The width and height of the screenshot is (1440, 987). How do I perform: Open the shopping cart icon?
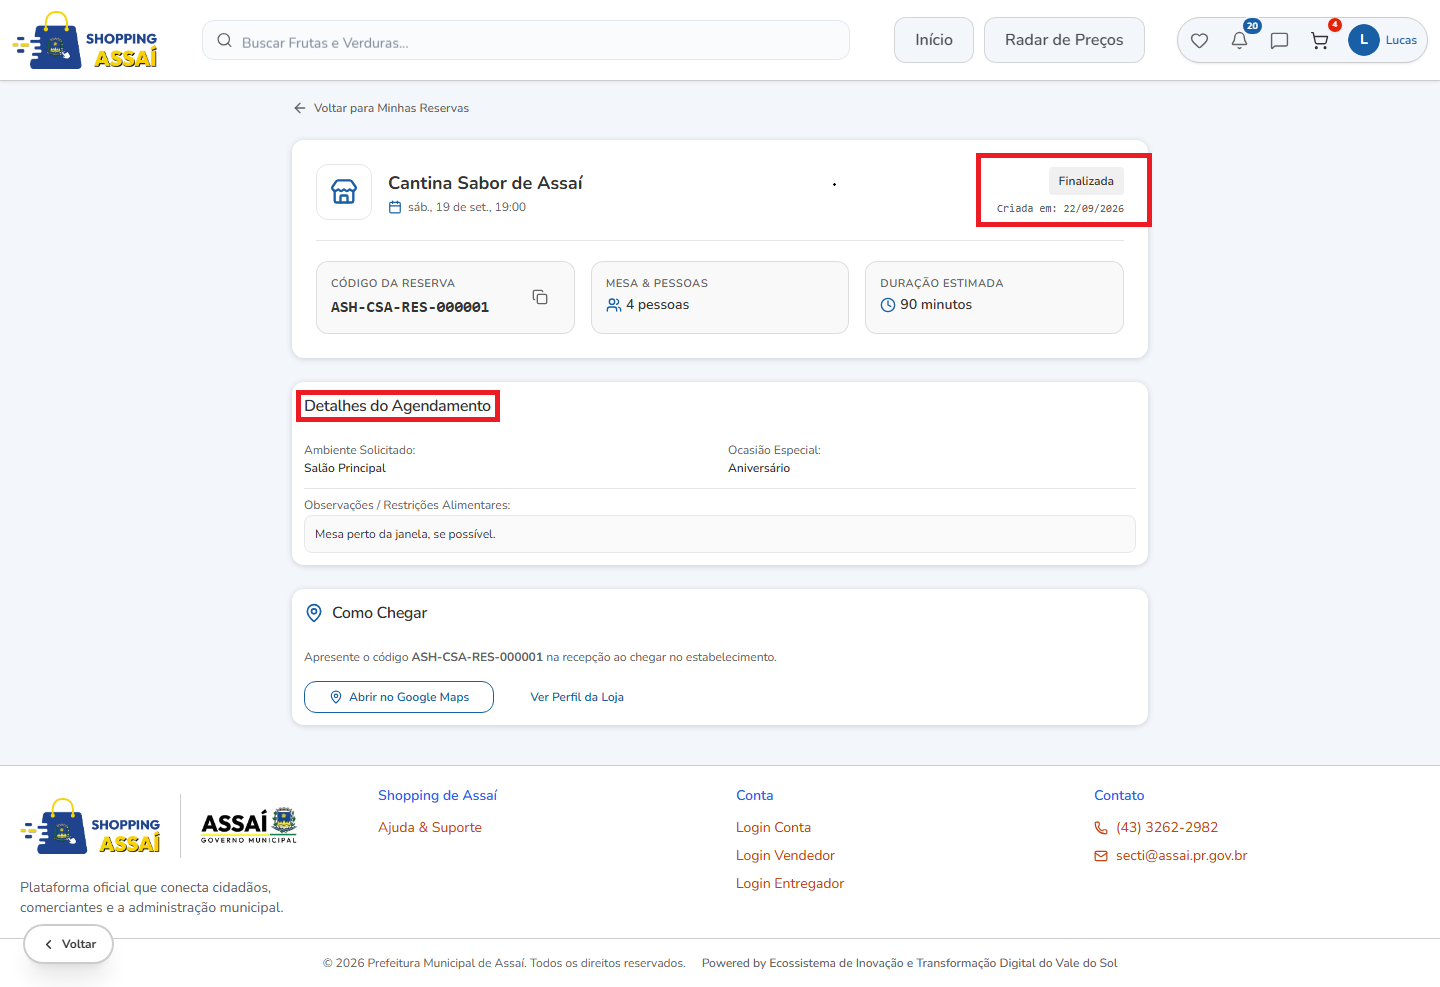[x=1320, y=41]
